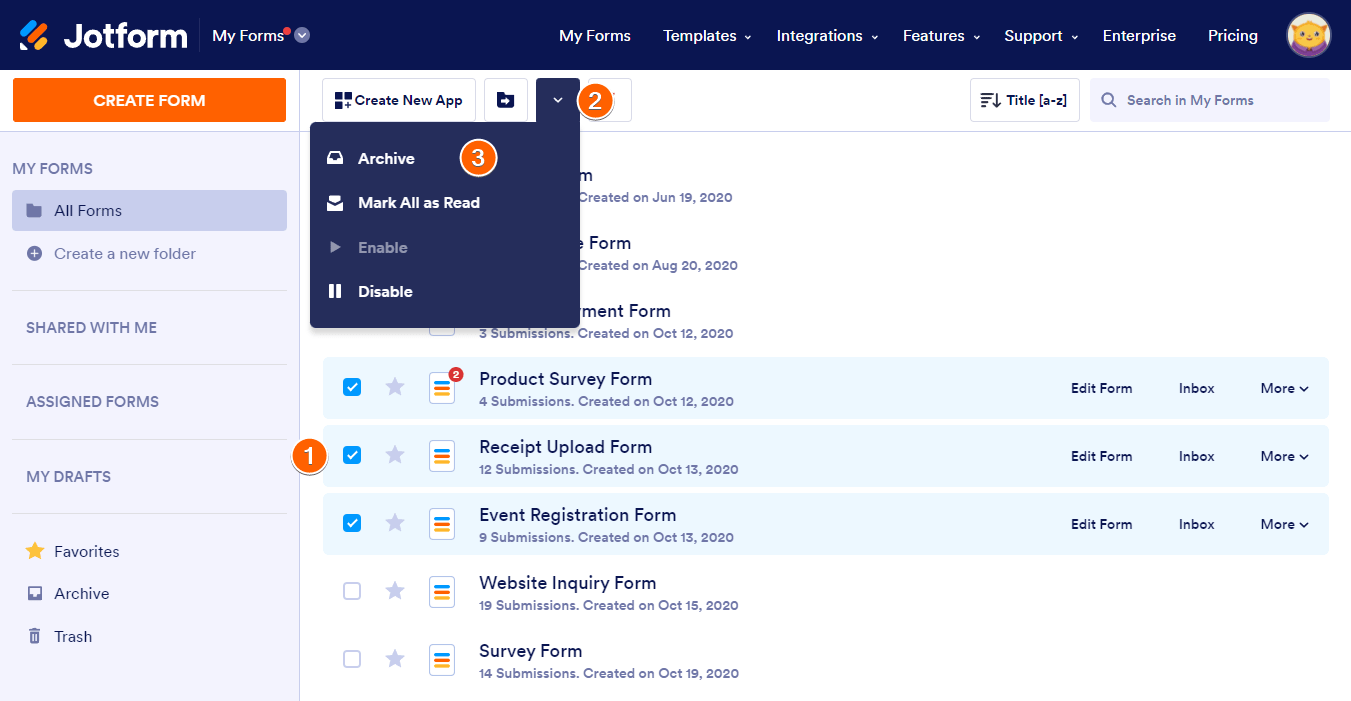The width and height of the screenshot is (1351, 701).
Task: Select Mark All as Read option
Action: tap(418, 203)
